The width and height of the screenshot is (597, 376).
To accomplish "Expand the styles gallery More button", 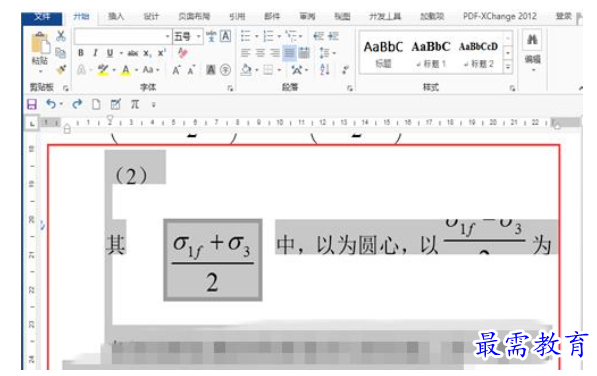I will coord(508,68).
